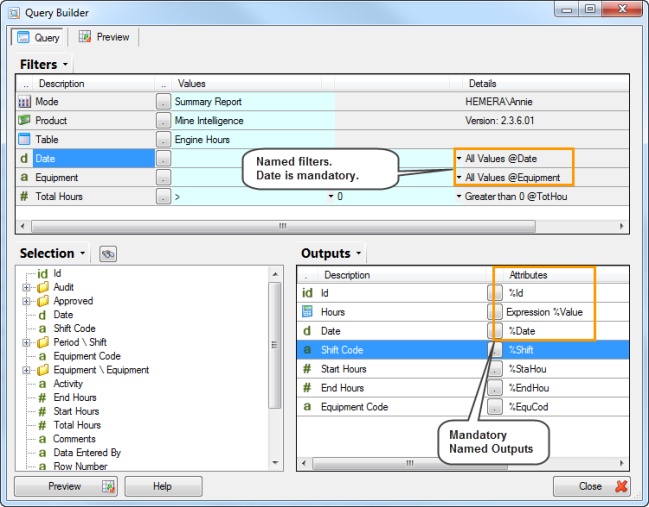The height and width of the screenshot is (507, 649).
Task: Click the Close button
Action: pos(592,486)
